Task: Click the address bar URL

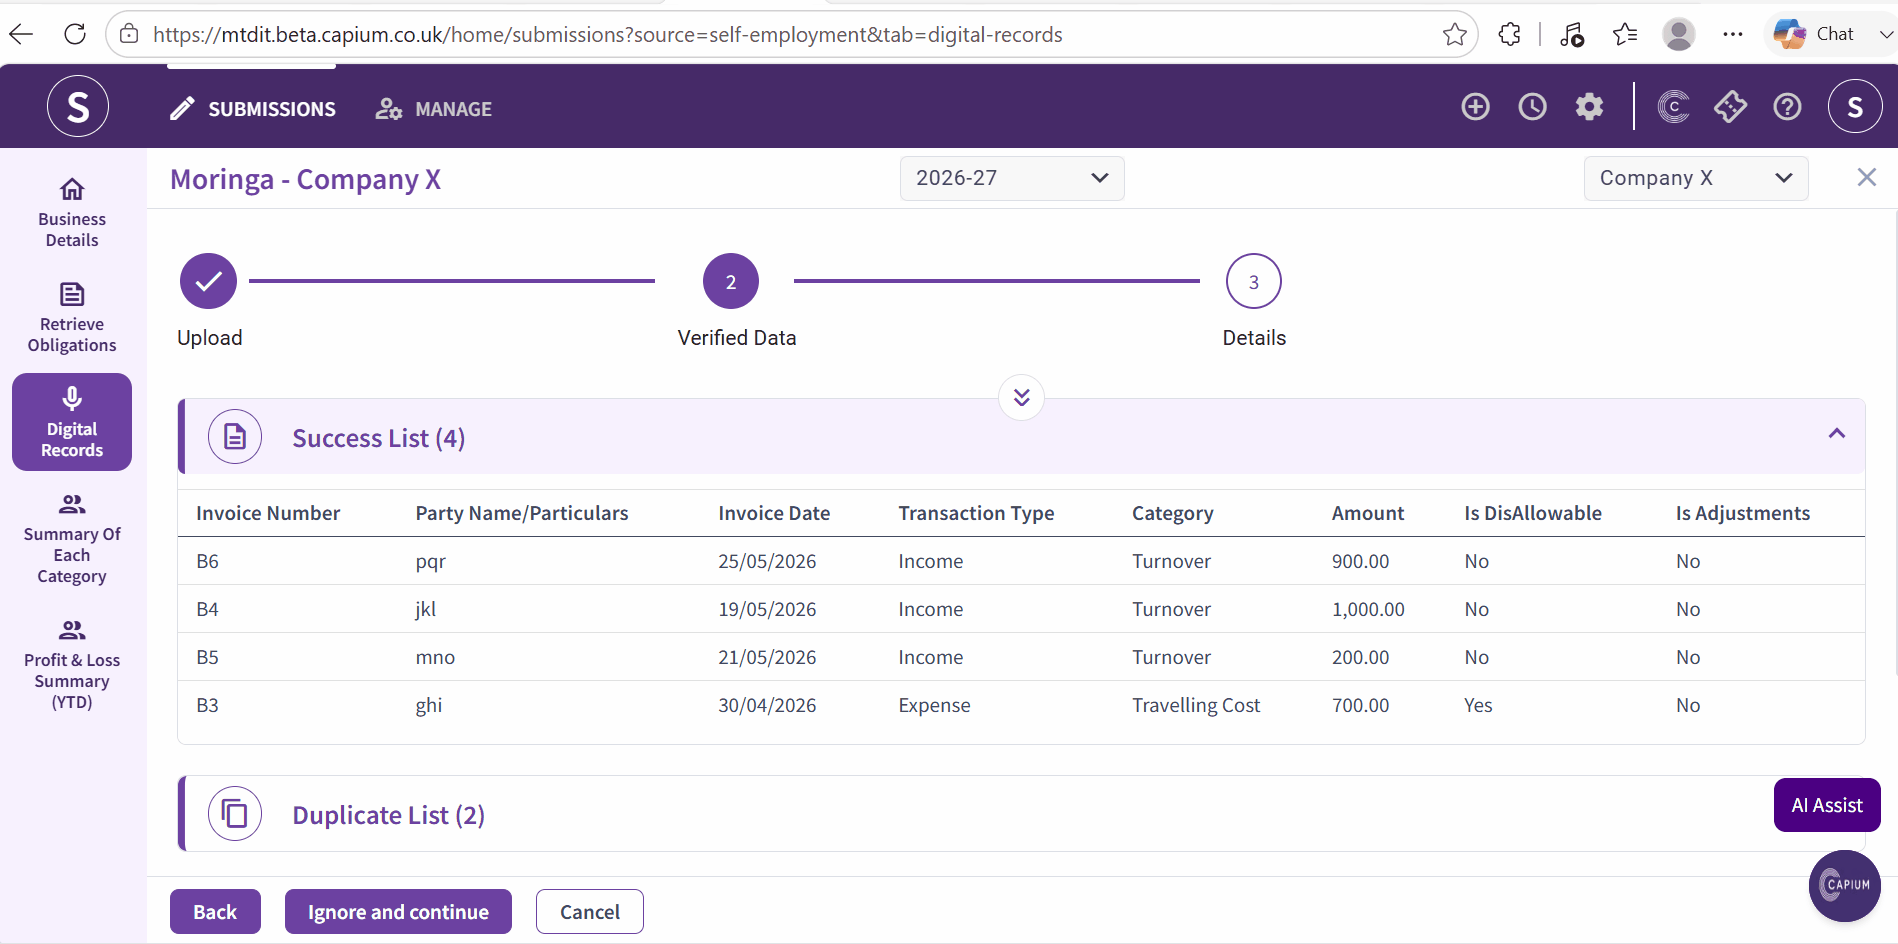Action: point(607,34)
